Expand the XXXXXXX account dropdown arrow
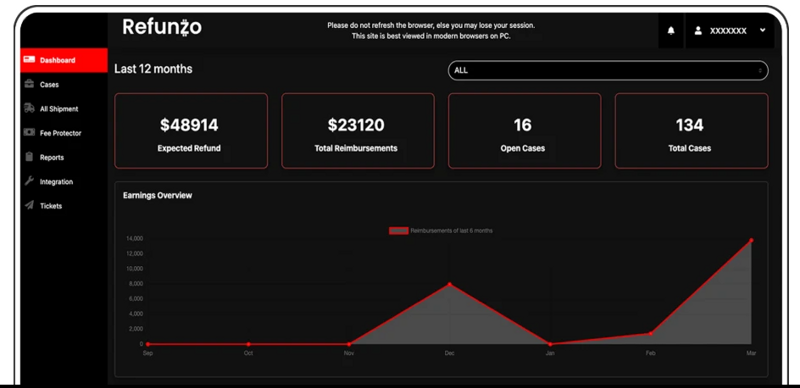The height and width of the screenshot is (388, 800). [762, 30]
